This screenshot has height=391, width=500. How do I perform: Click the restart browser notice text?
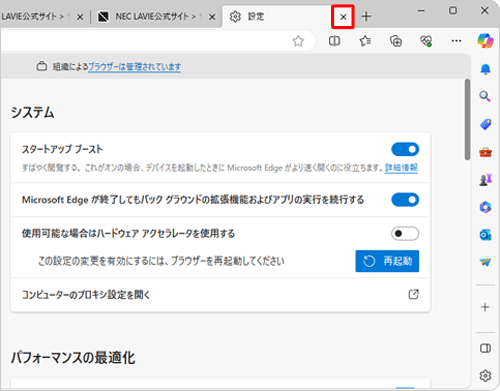click(161, 261)
